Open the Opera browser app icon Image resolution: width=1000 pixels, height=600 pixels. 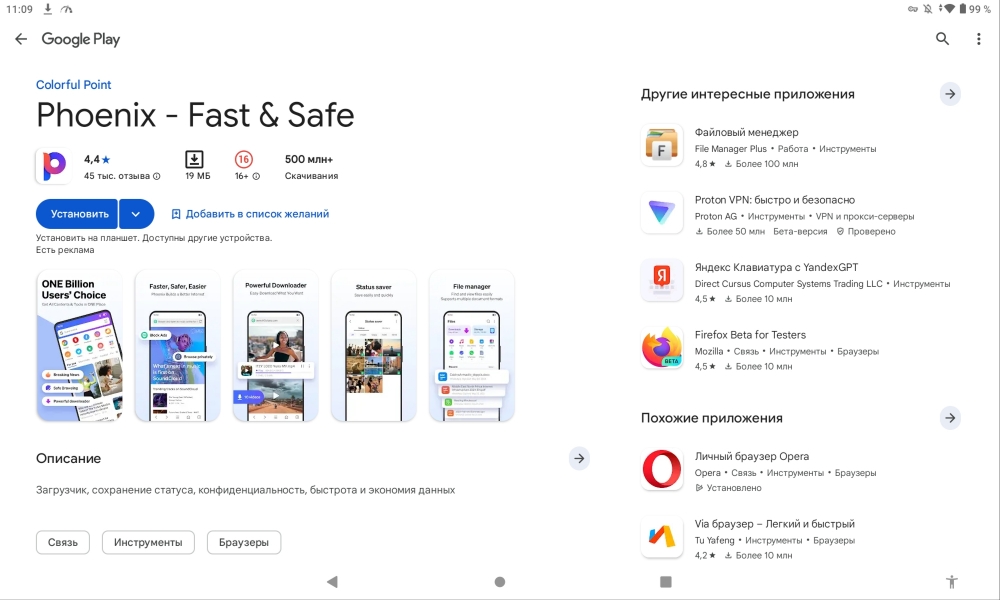tap(661, 469)
